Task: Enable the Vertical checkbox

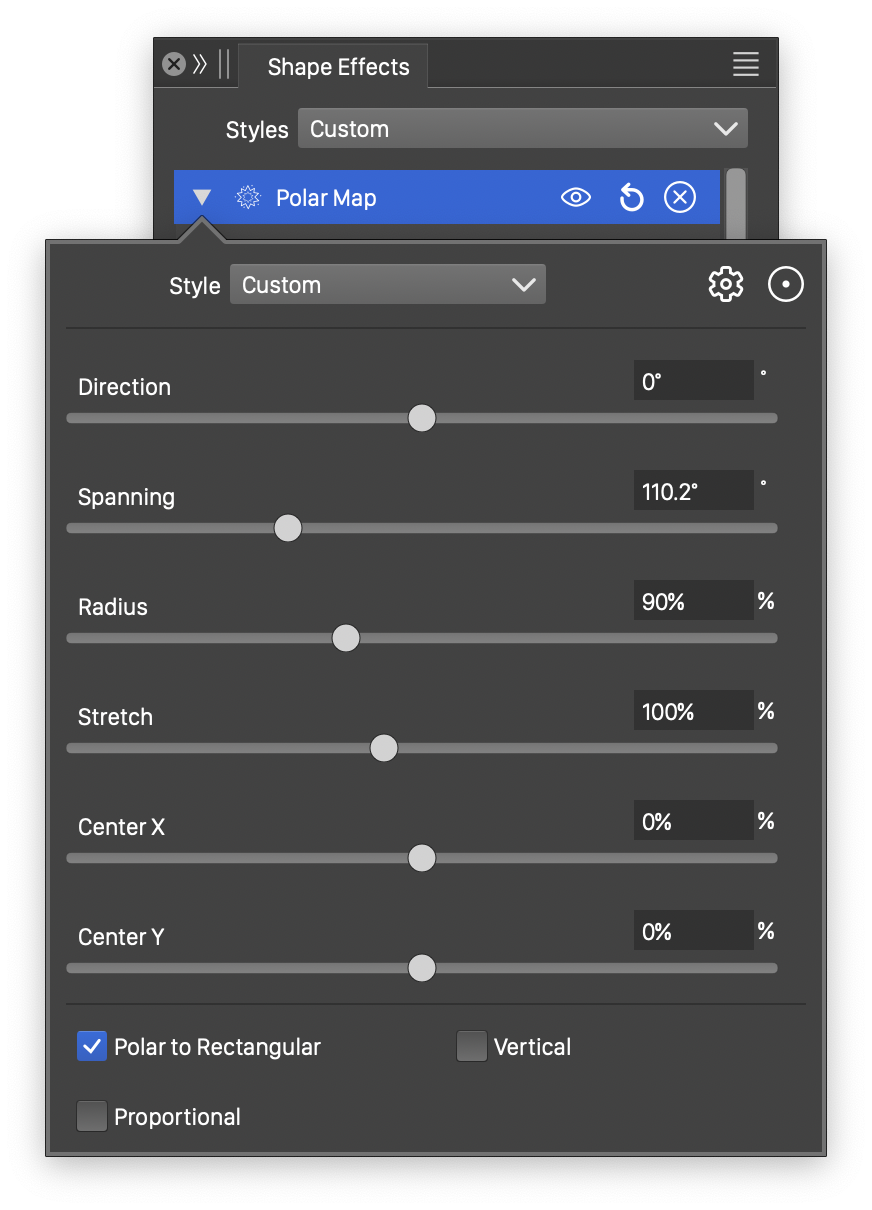Action: tap(471, 1047)
